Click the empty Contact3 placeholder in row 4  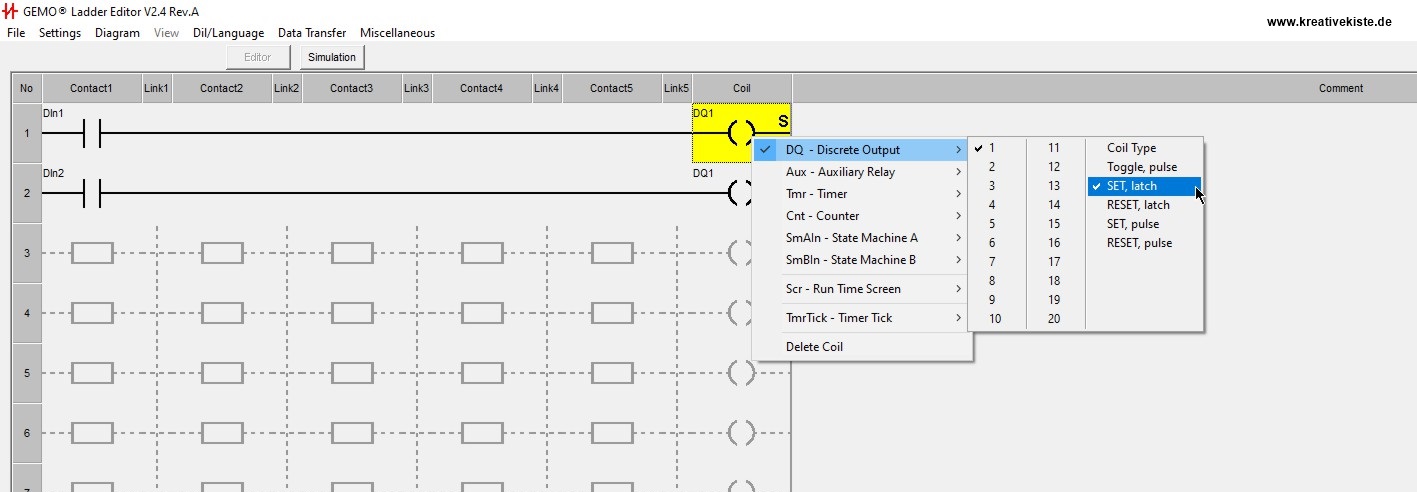click(x=352, y=313)
